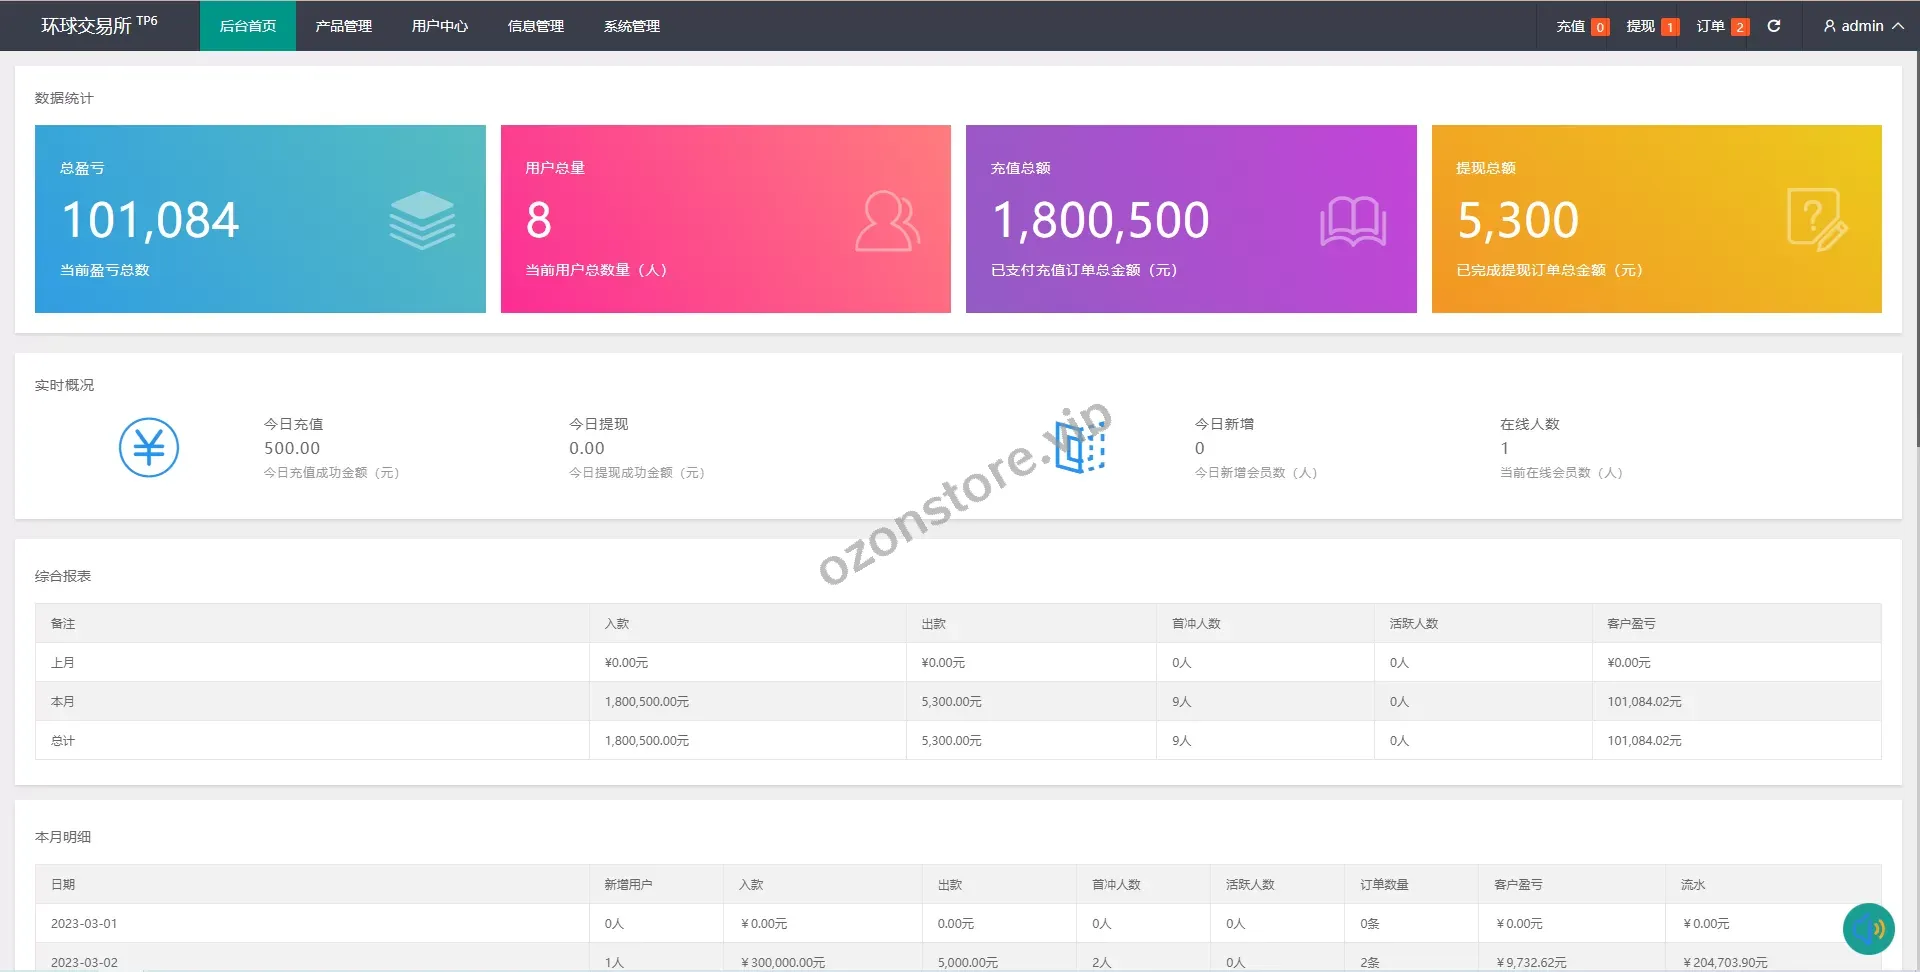Screen dimensions: 1920x972
Task: Open the 订单 pending orders link
Action: (x=1721, y=26)
